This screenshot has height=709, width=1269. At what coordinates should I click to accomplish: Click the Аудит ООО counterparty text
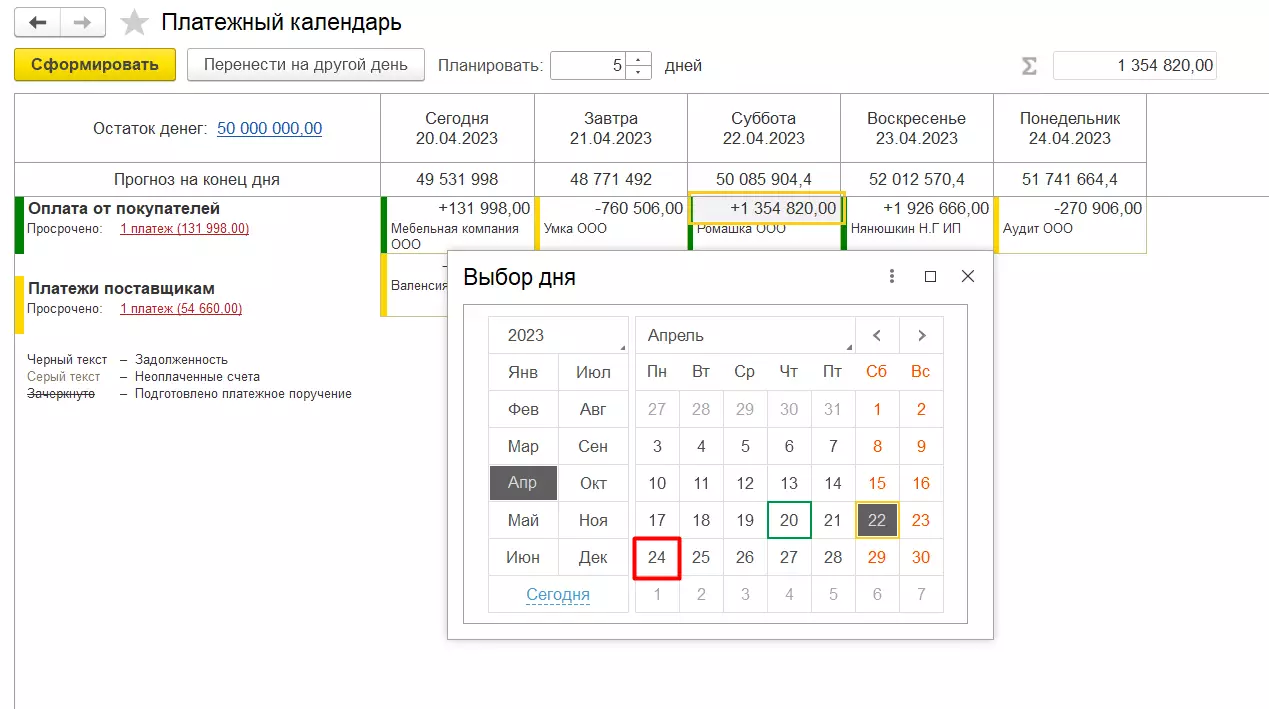point(1038,228)
